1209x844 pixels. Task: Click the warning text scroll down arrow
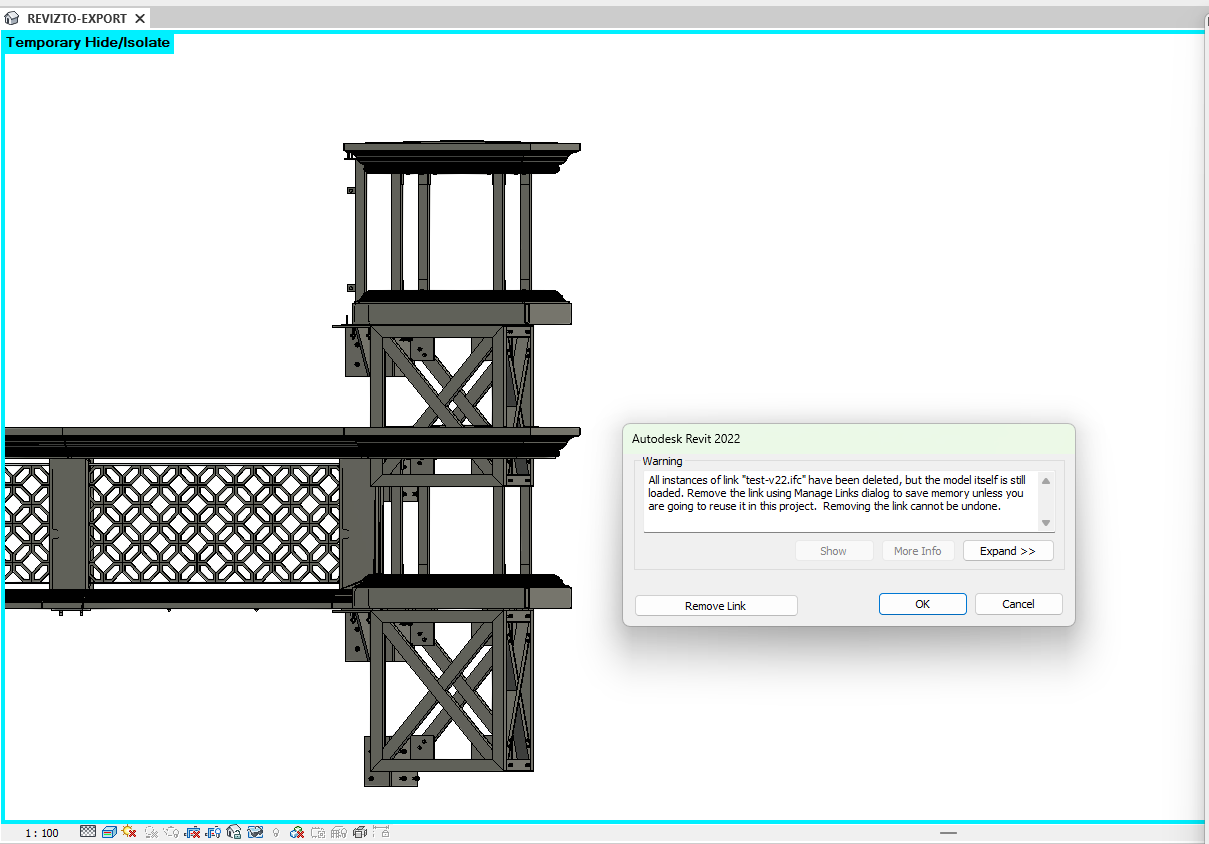pos(1046,523)
